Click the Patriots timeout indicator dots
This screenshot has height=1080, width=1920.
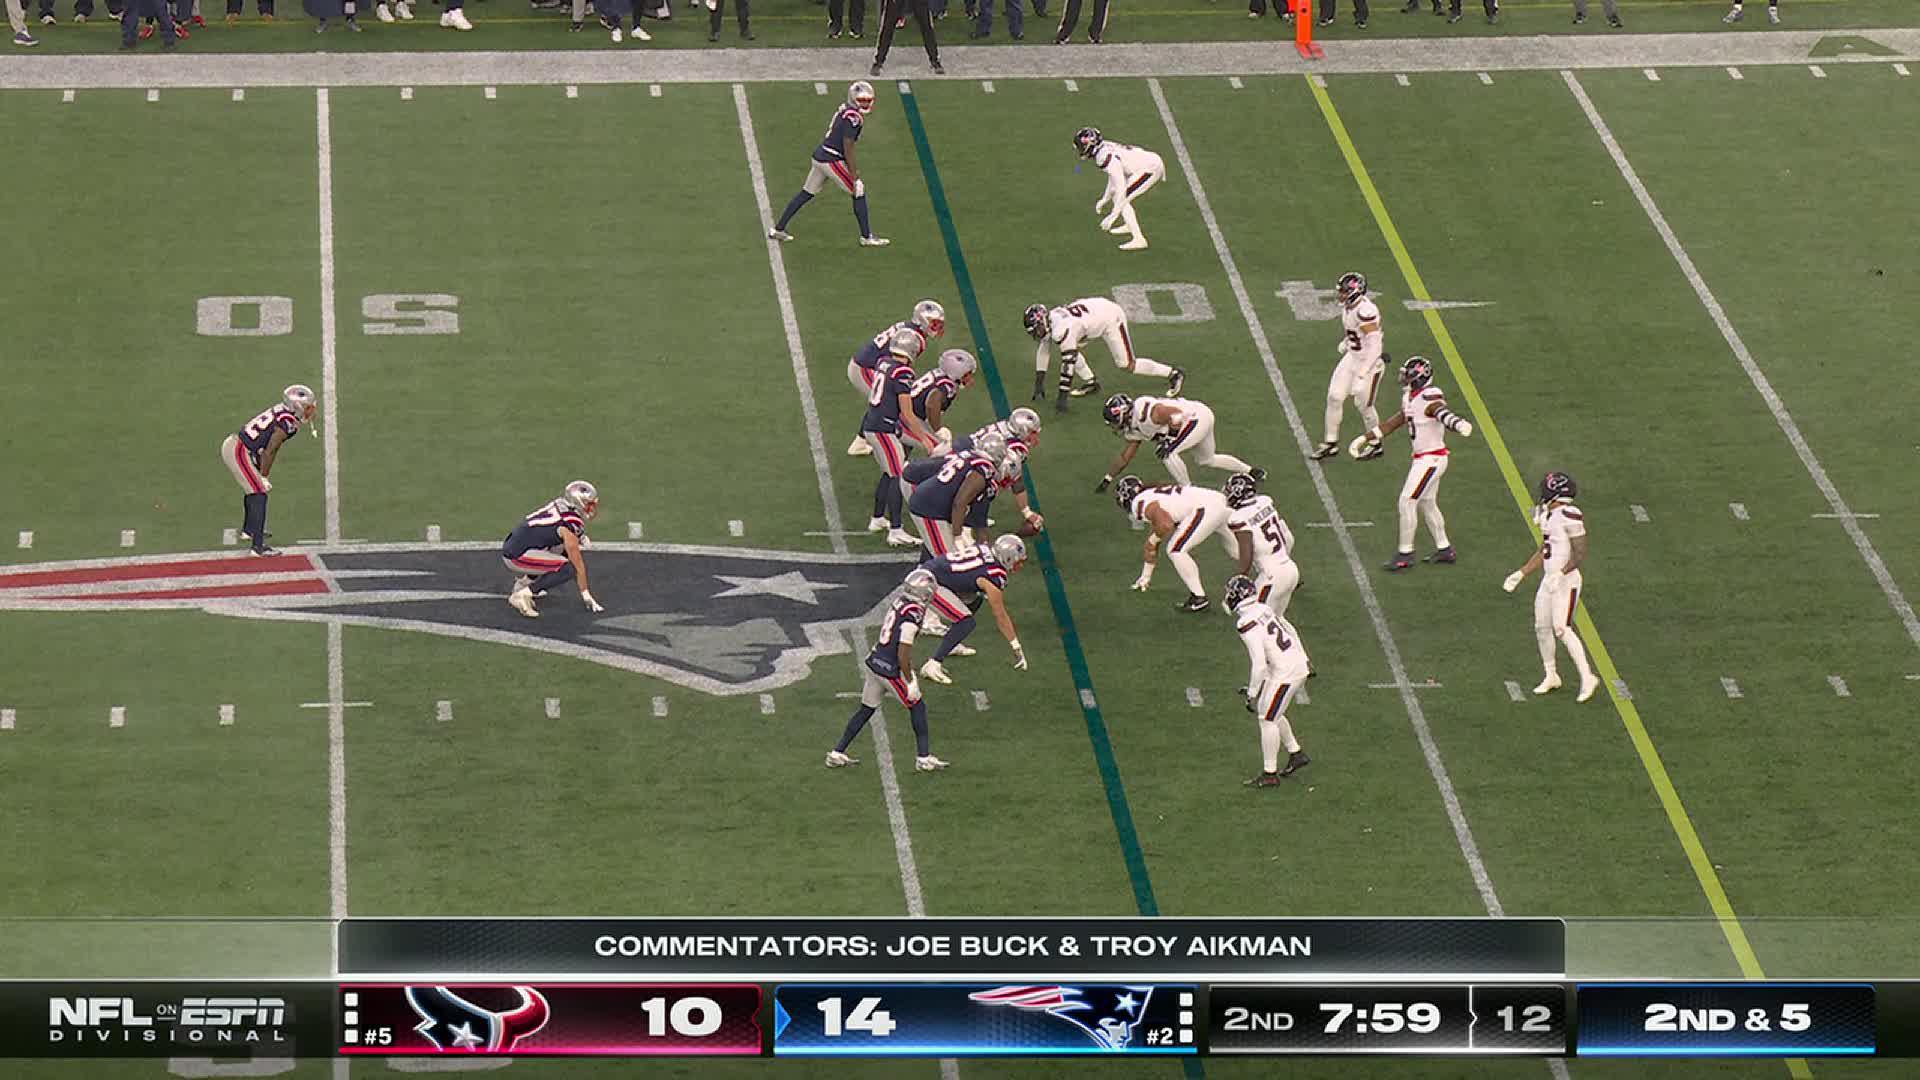click(x=1186, y=1017)
